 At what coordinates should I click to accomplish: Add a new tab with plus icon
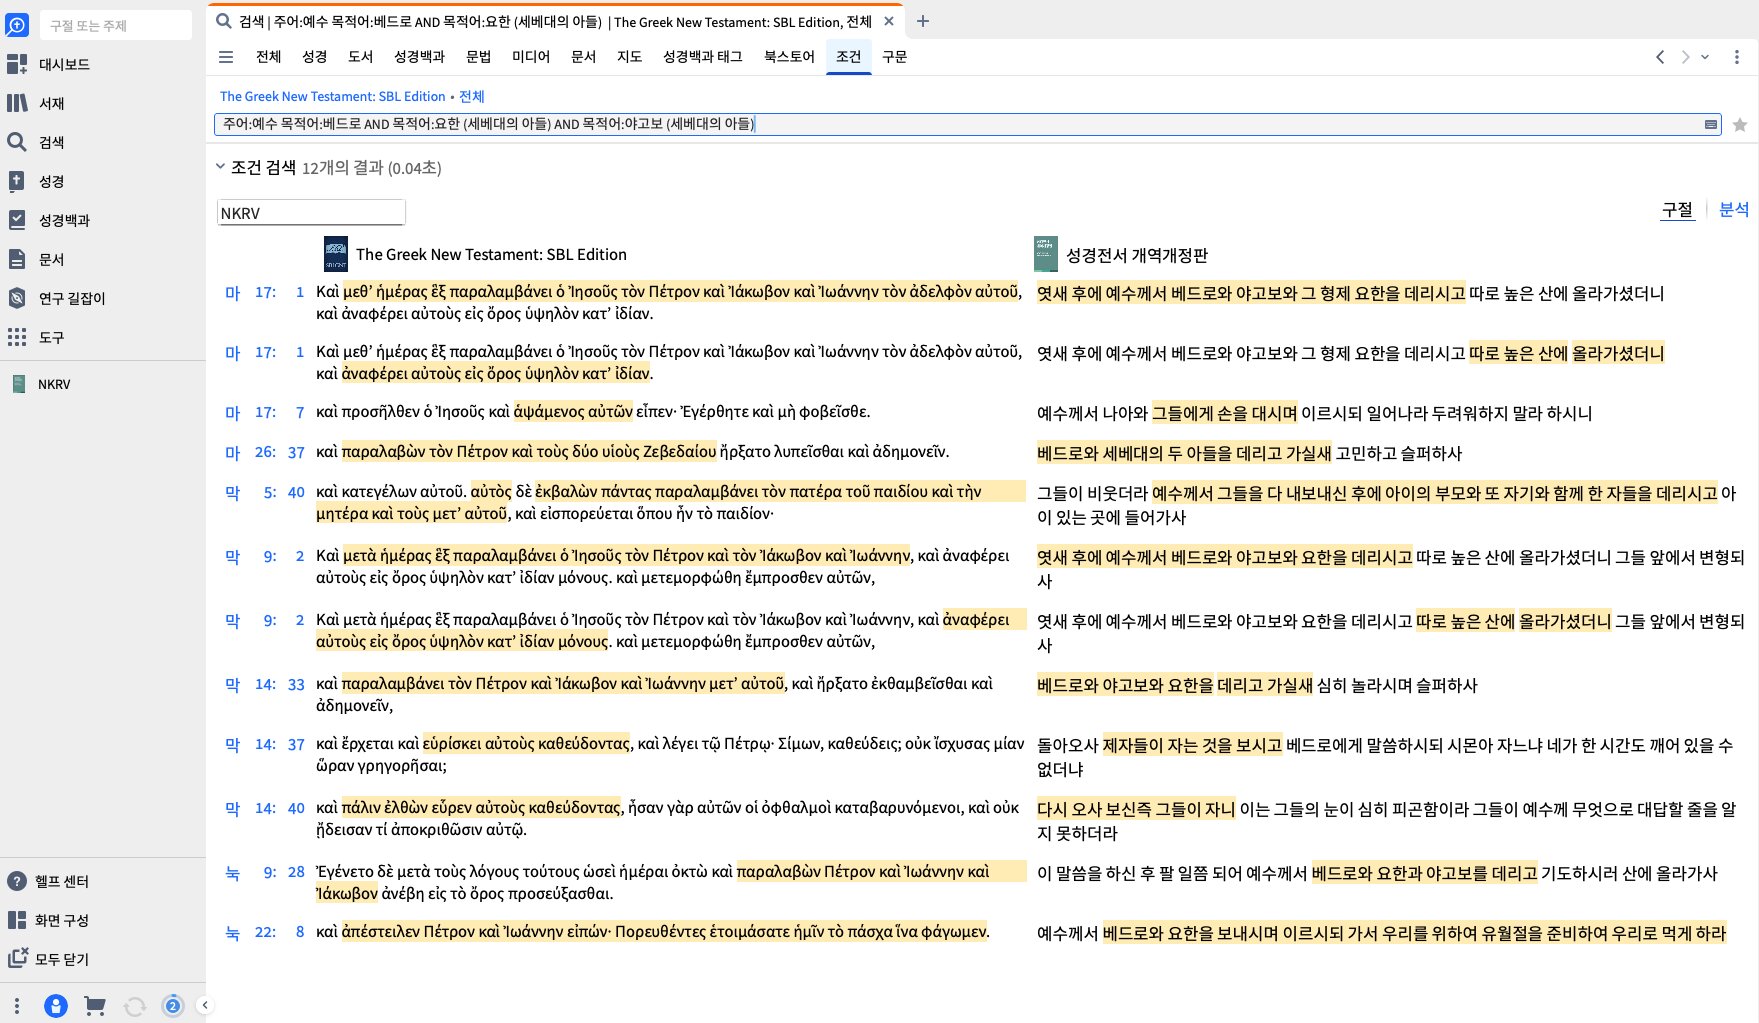click(x=923, y=21)
